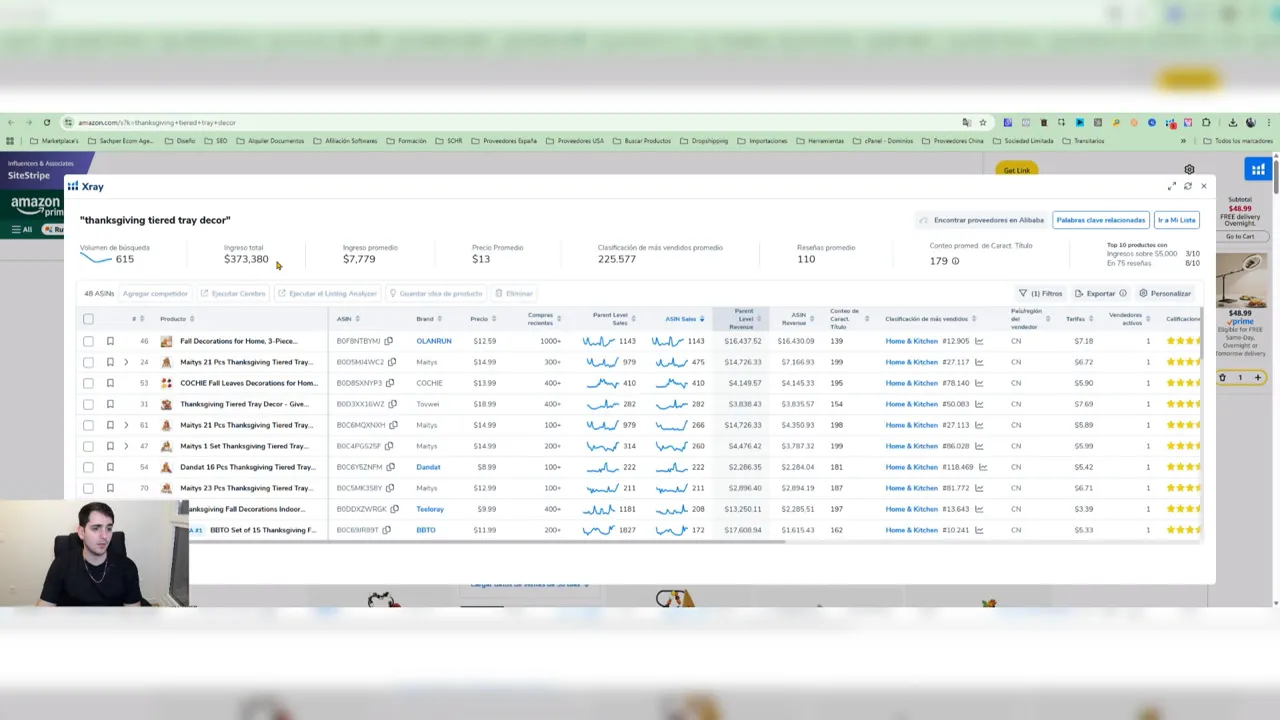Select the Thanksgiving Tiered Tray Decor row checkbox
This screenshot has width=1280, height=720.
pyautogui.click(x=88, y=404)
